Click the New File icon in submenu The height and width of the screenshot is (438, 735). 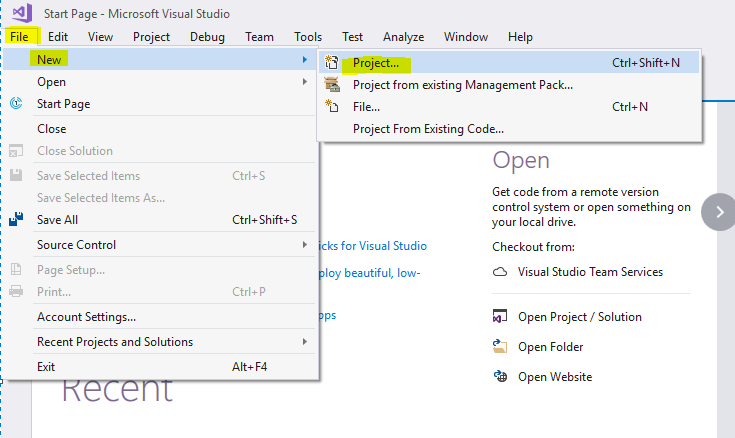332,106
